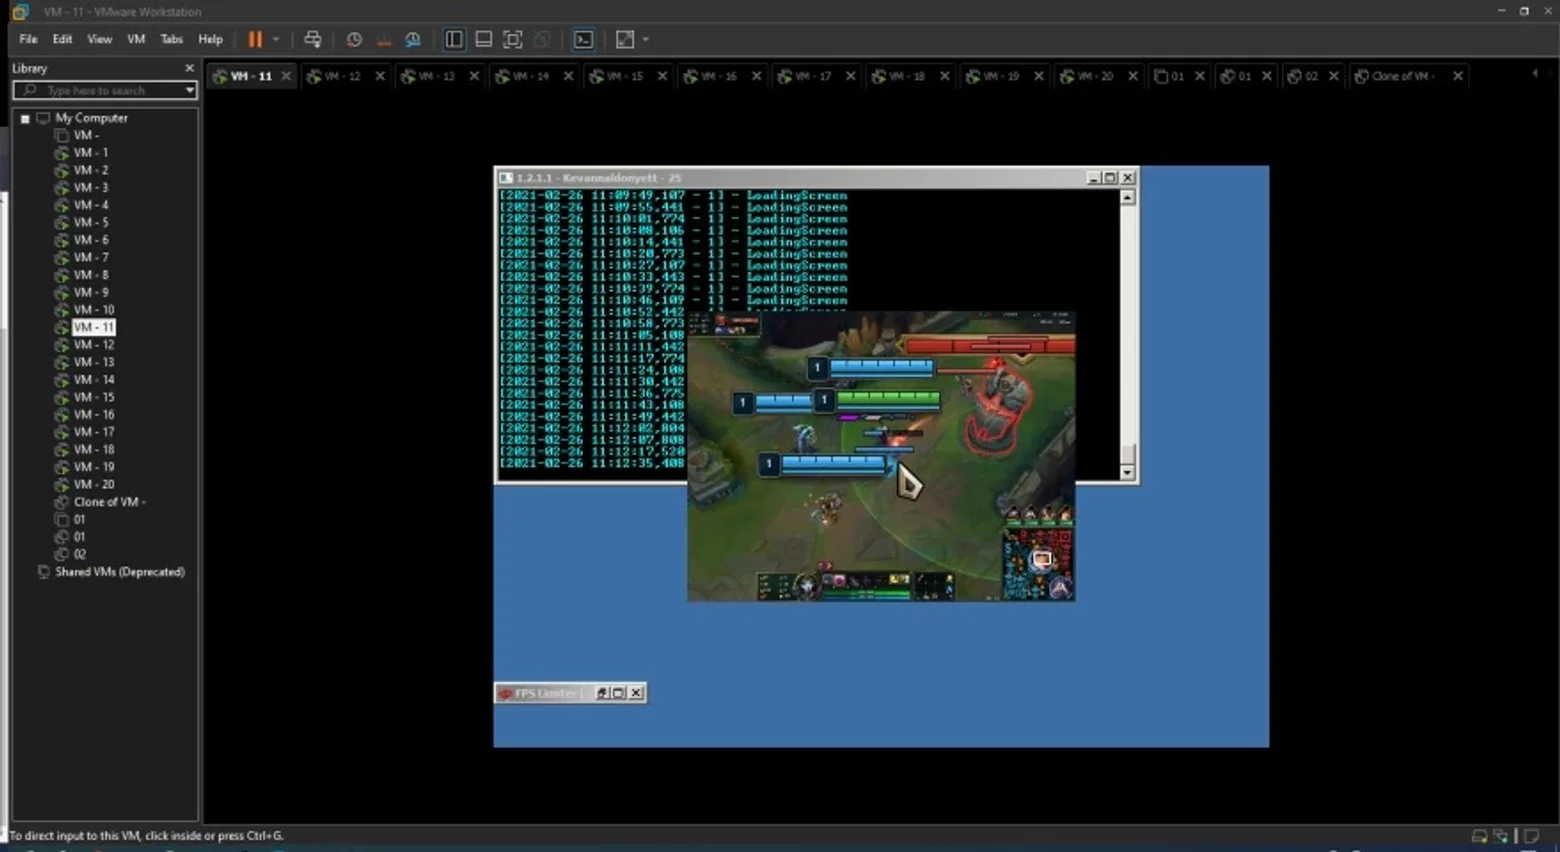Screen dimensions: 1560x852
Task: Select VM - 5 in the library tree
Action: click(91, 223)
